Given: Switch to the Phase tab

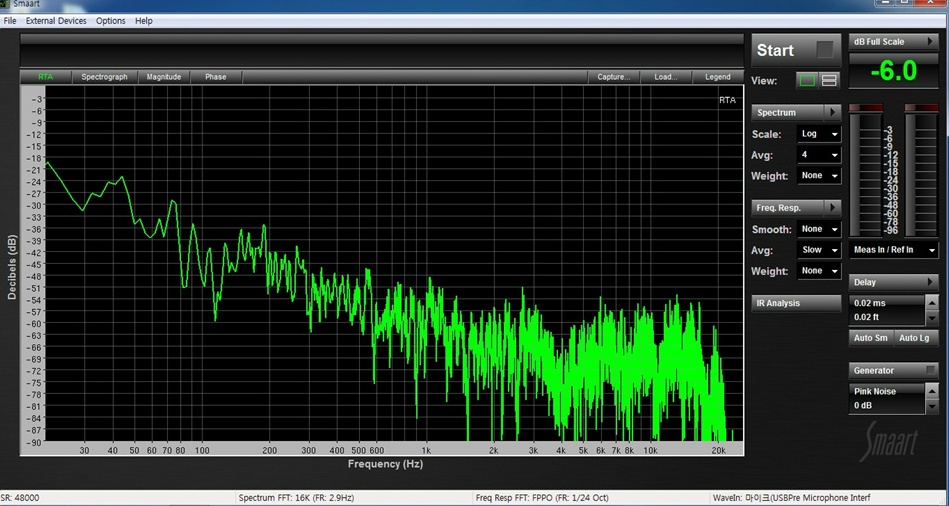Looking at the screenshot, I should pos(215,77).
